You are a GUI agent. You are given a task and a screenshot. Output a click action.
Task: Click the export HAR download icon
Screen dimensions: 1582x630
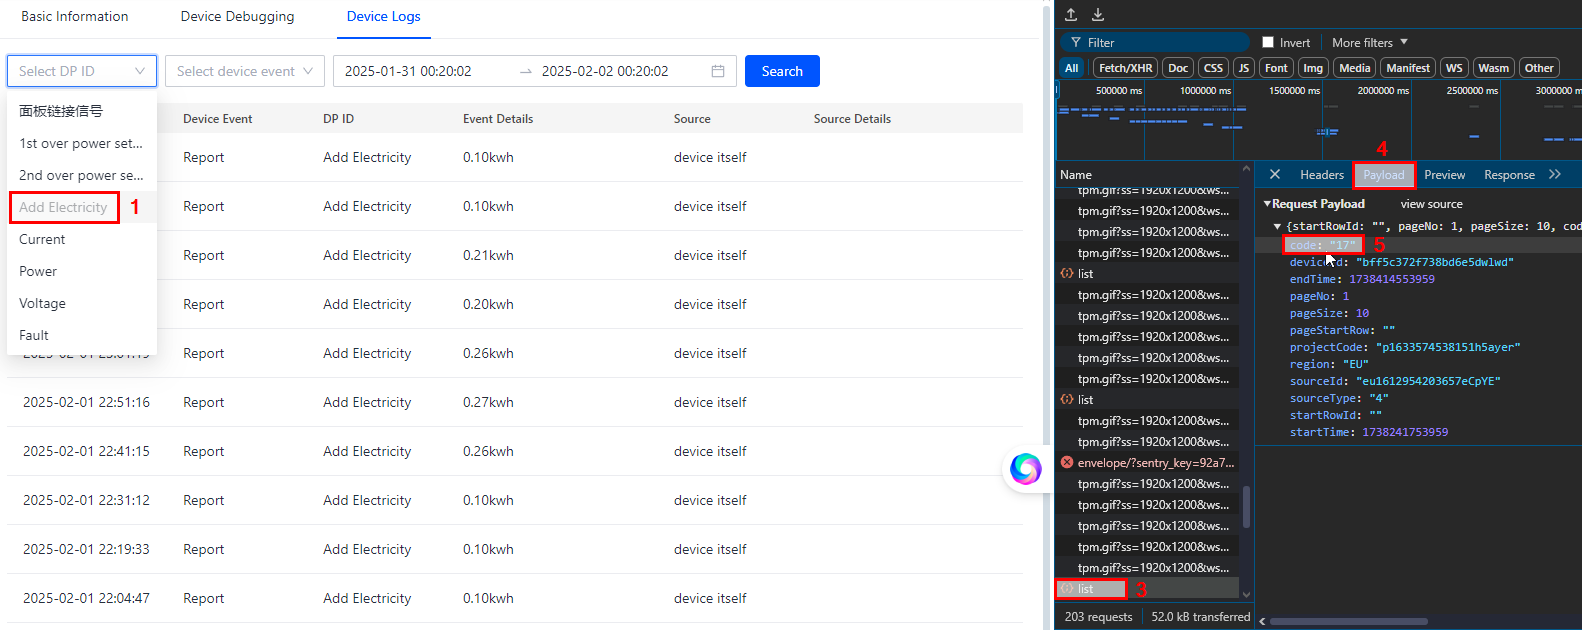[x=1097, y=14]
